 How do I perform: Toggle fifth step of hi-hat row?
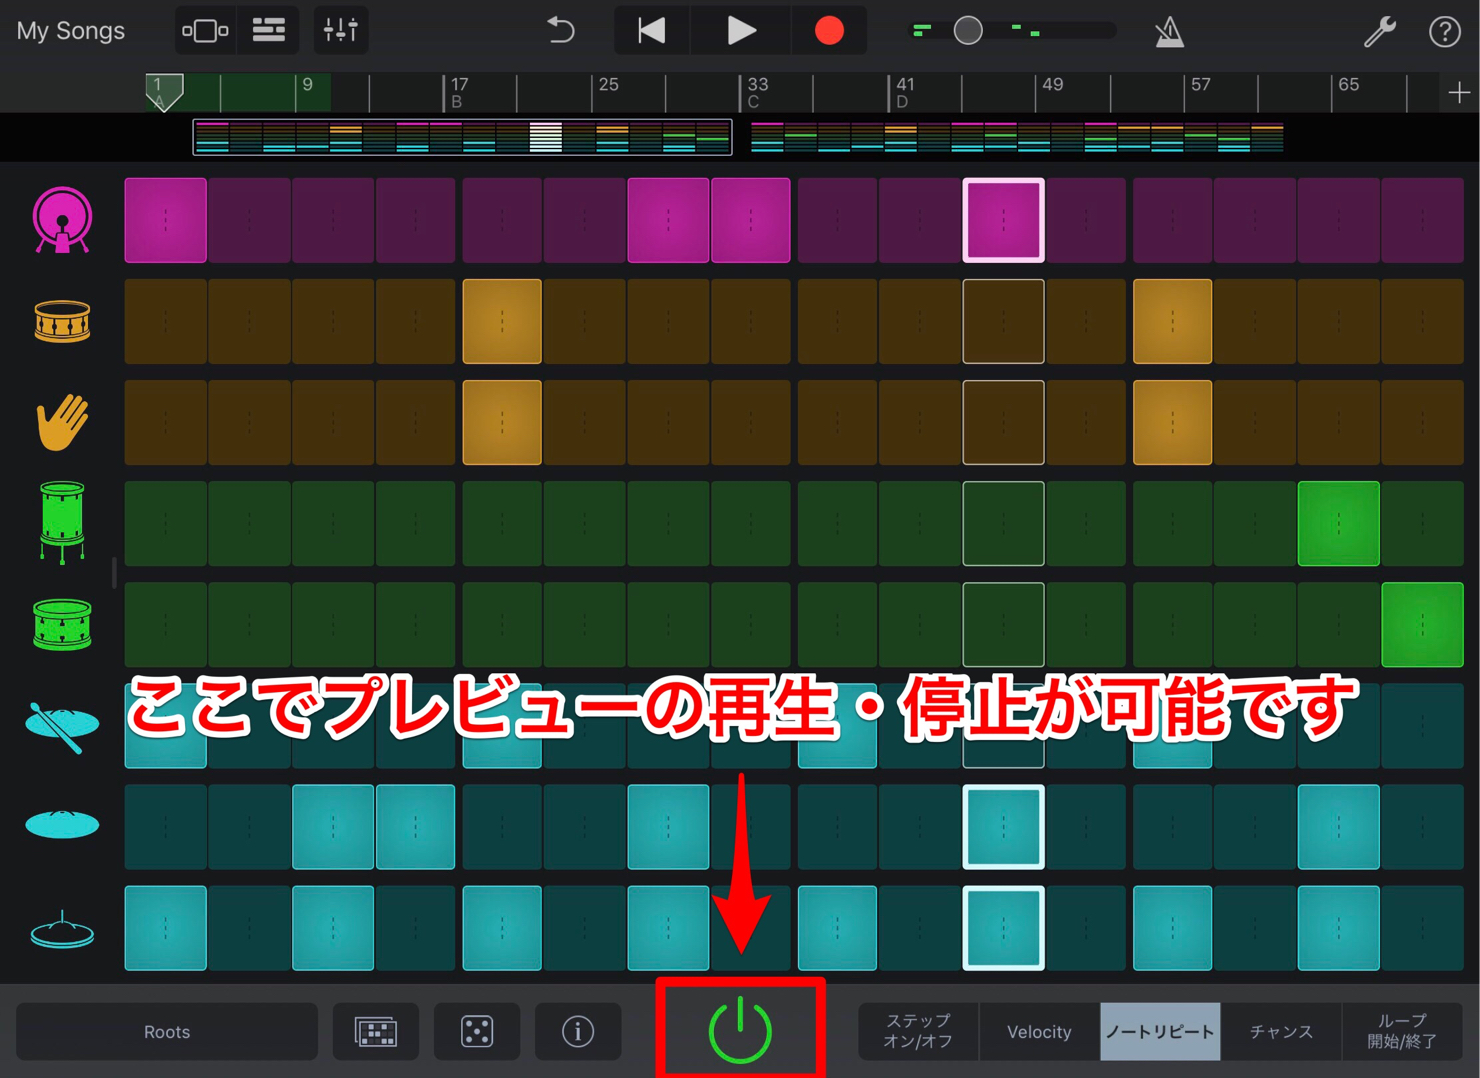[x=502, y=928]
